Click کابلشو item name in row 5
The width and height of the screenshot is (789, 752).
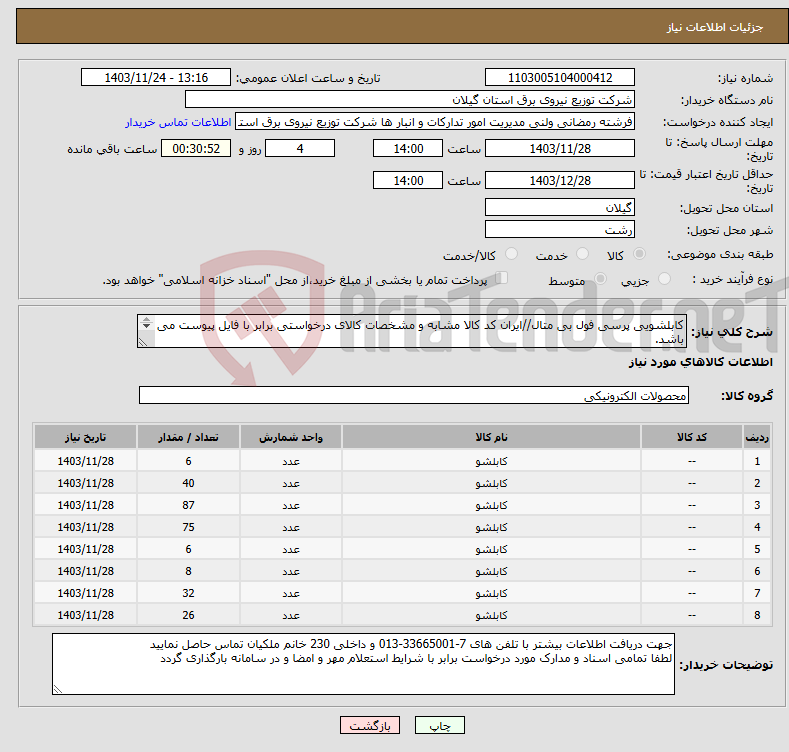coord(491,549)
